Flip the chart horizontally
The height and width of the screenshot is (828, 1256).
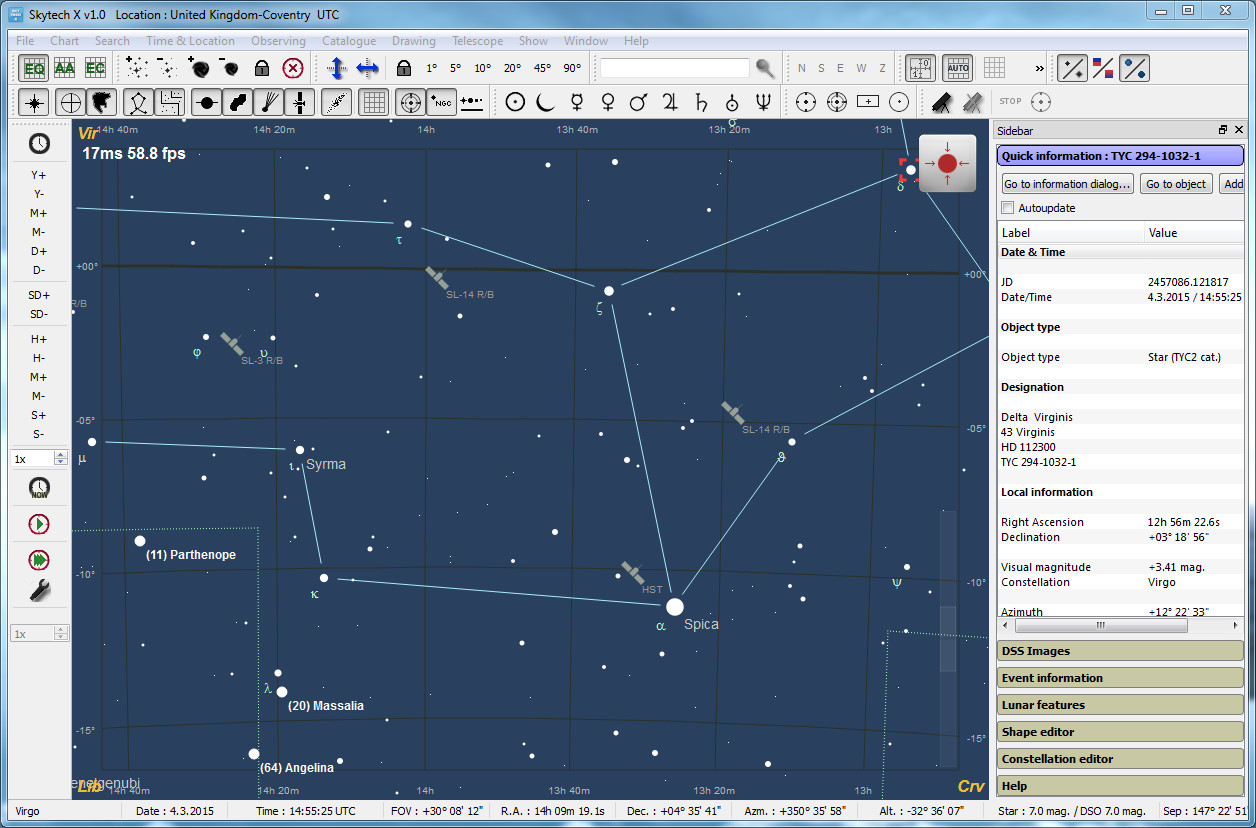tap(367, 68)
